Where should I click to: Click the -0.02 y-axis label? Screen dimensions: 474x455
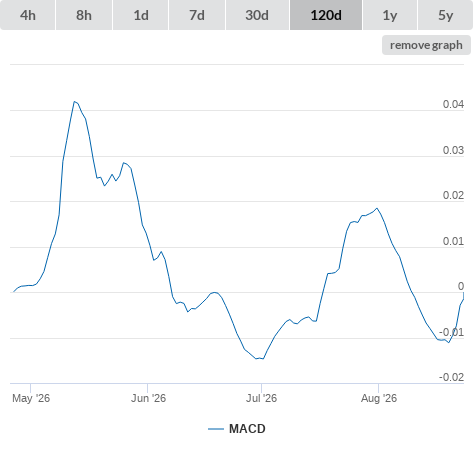point(452,377)
